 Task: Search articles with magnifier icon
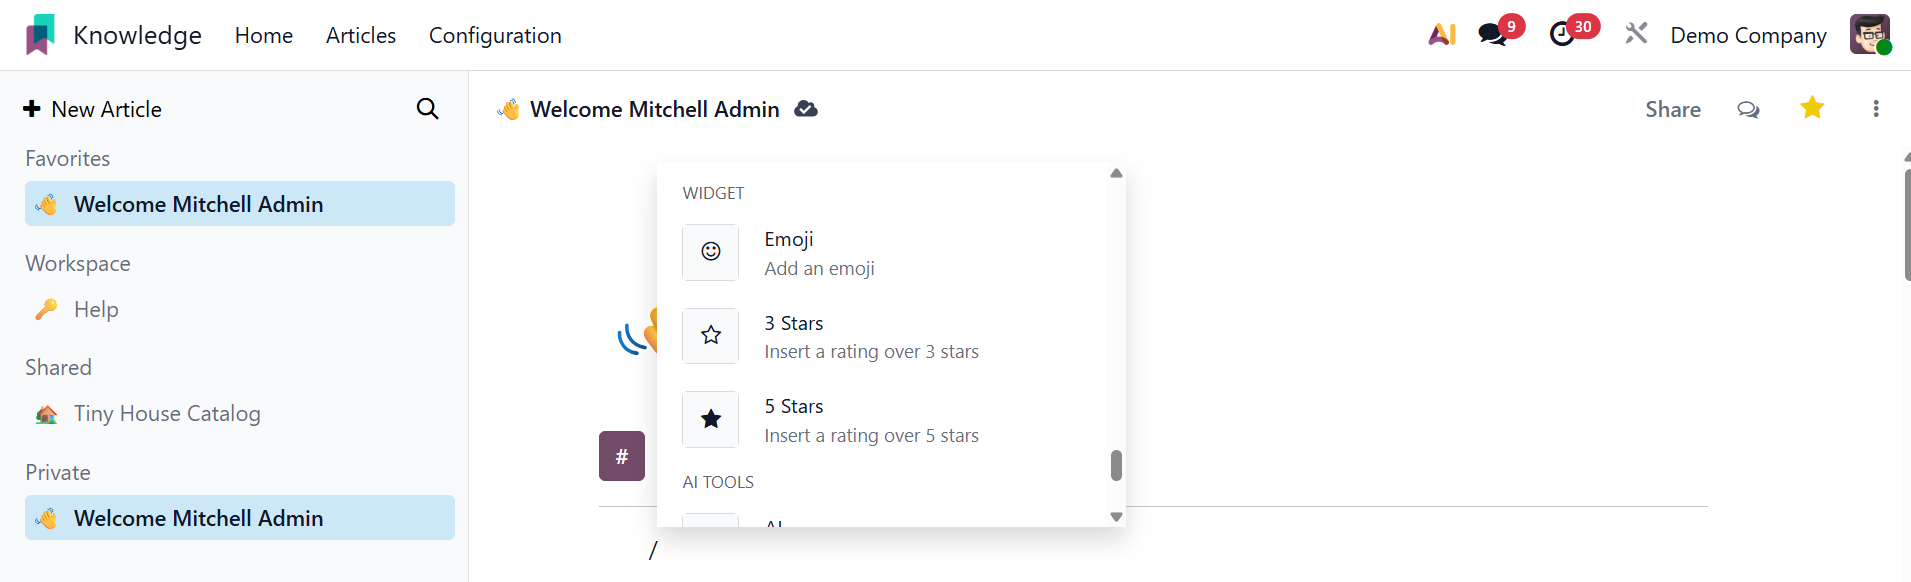tap(427, 109)
